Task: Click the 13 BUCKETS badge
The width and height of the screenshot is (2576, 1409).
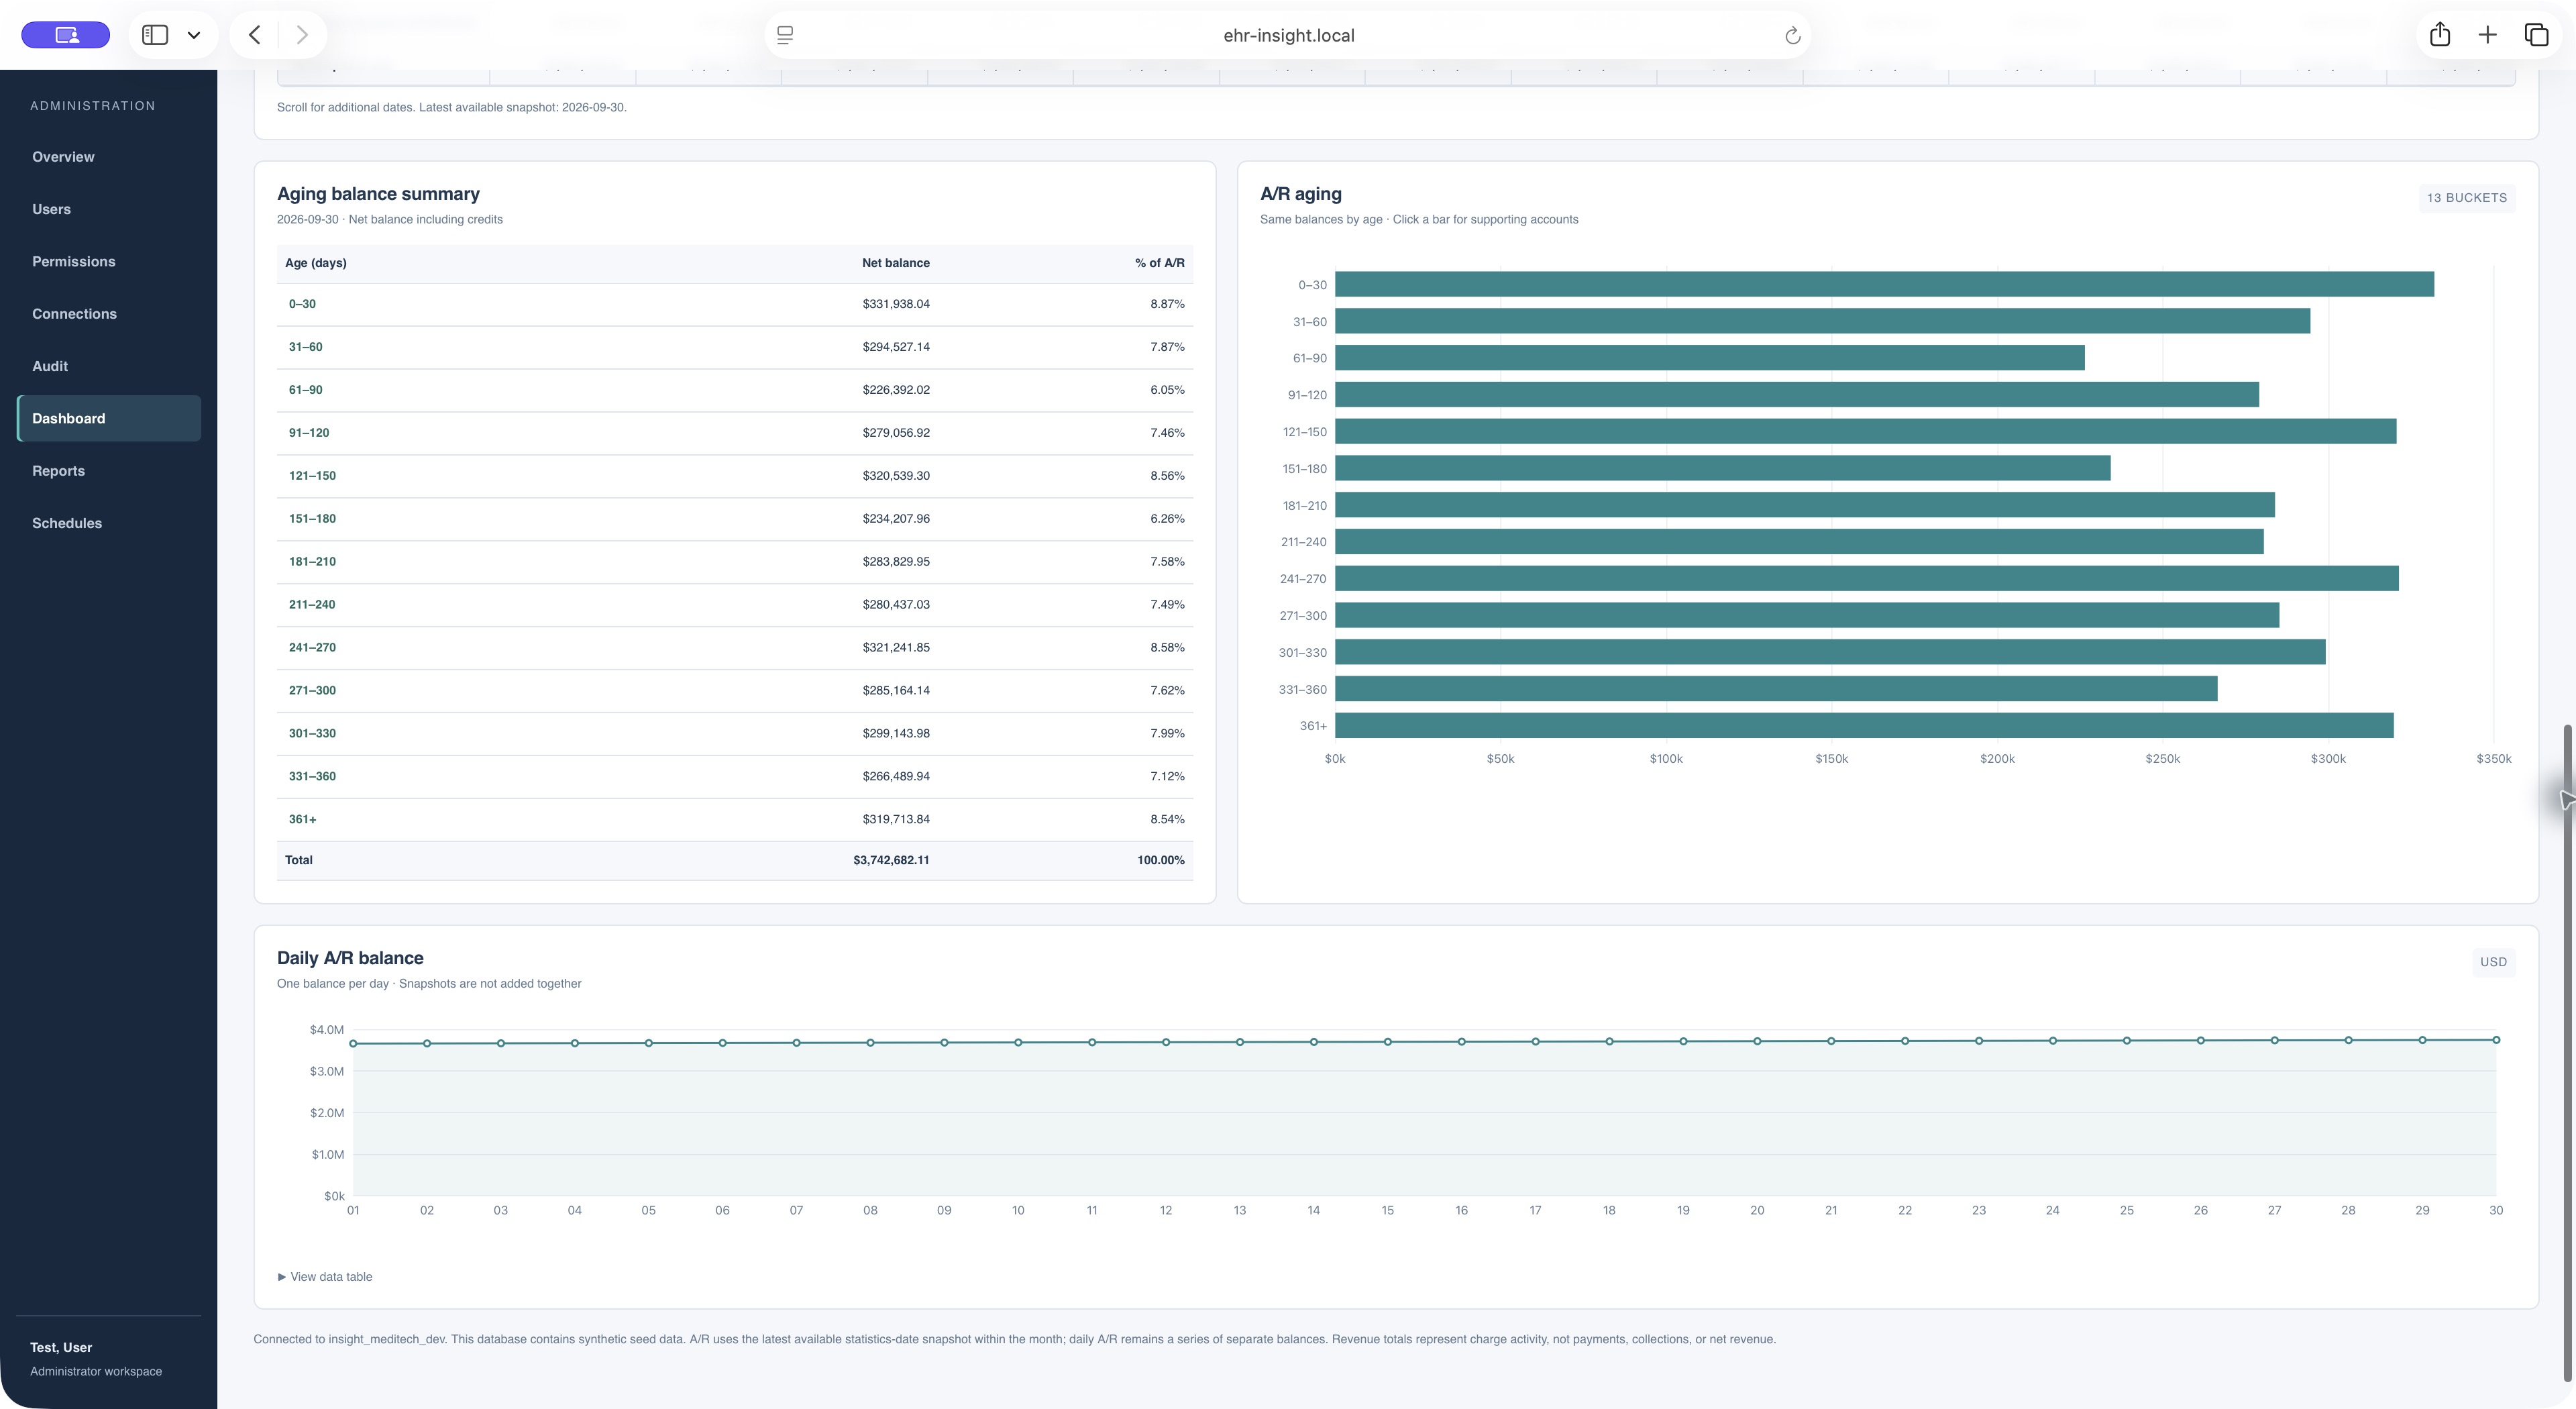Action: [2467, 198]
